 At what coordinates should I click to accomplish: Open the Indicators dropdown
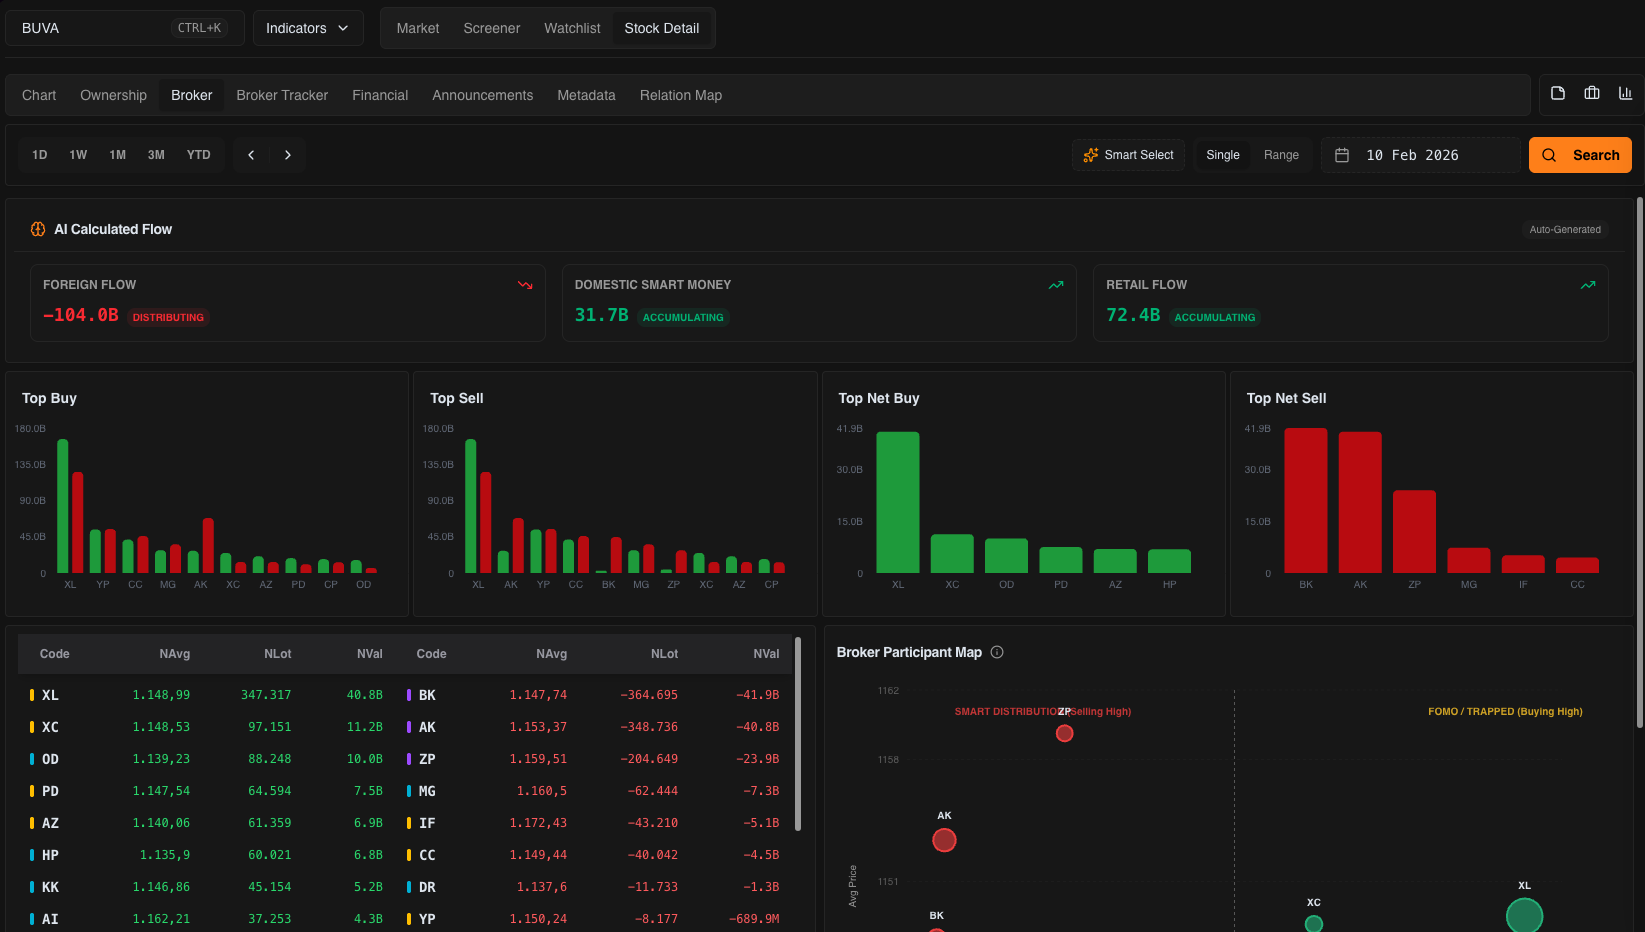pyautogui.click(x=307, y=28)
